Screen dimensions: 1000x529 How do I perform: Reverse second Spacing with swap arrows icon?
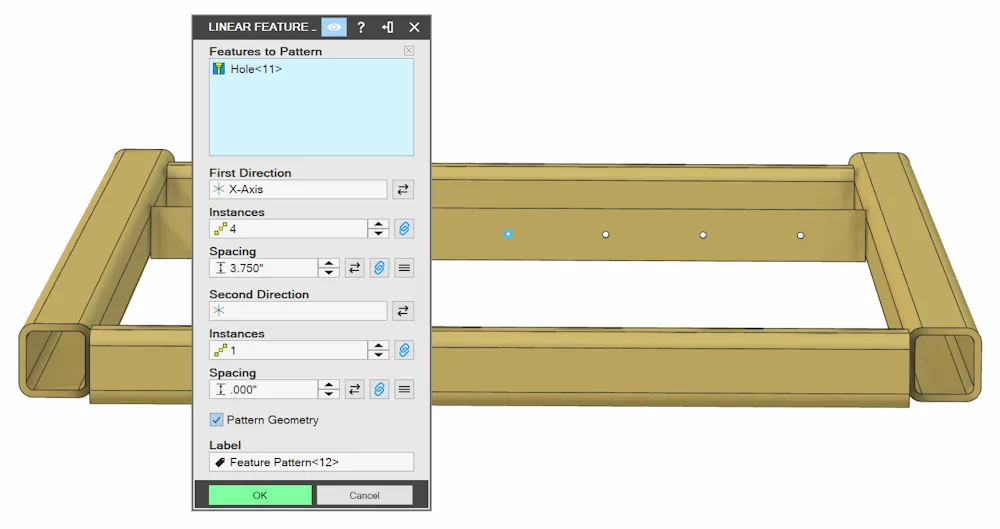click(355, 389)
